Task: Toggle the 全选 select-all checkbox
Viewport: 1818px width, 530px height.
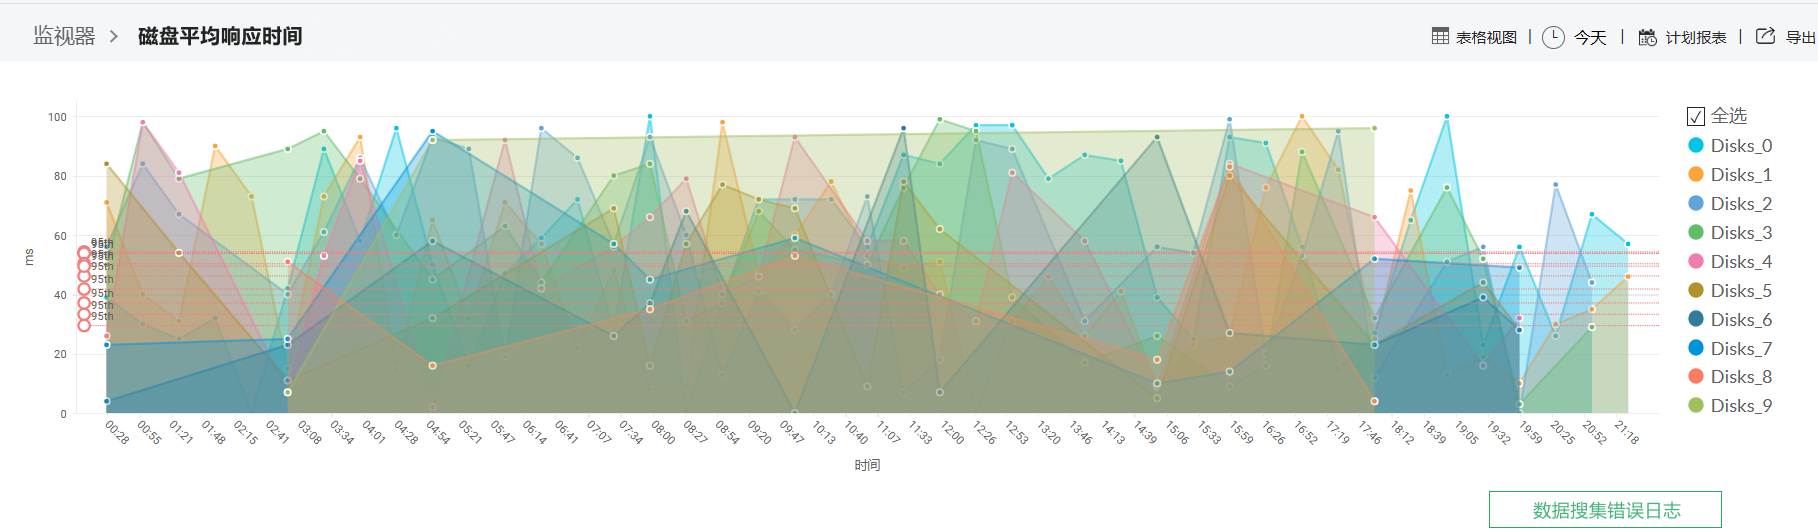Action: click(x=1696, y=116)
